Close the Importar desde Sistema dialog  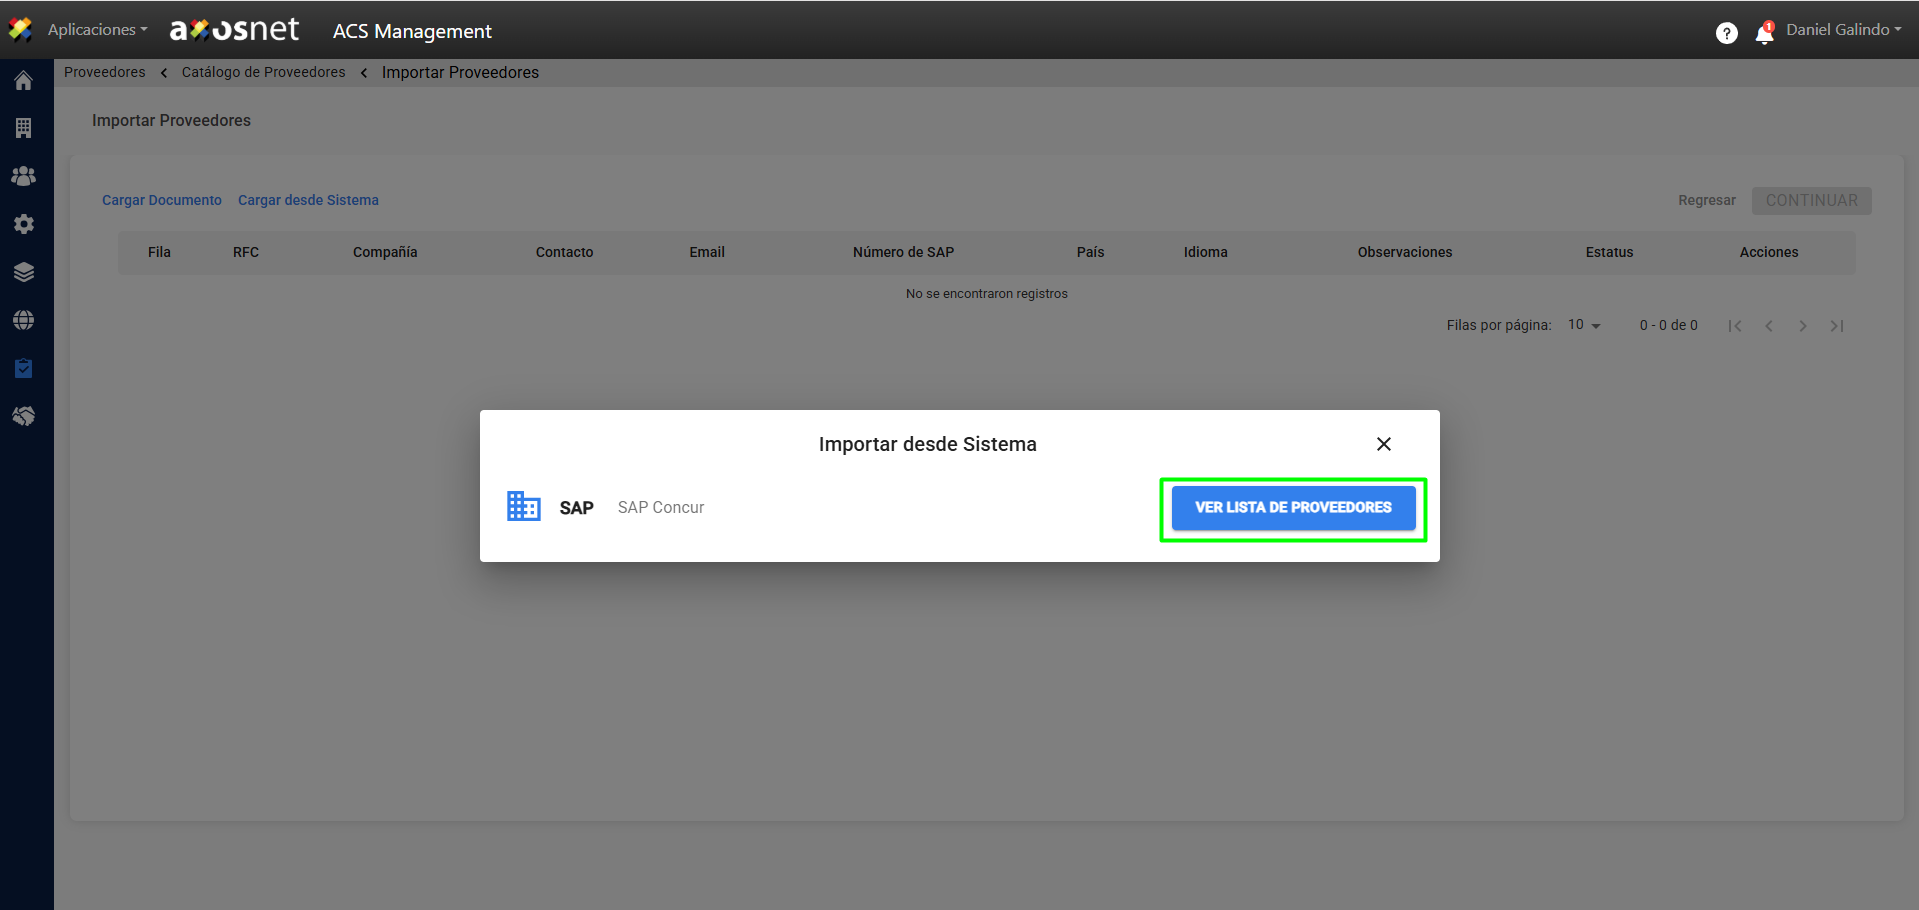[1383, 444]
